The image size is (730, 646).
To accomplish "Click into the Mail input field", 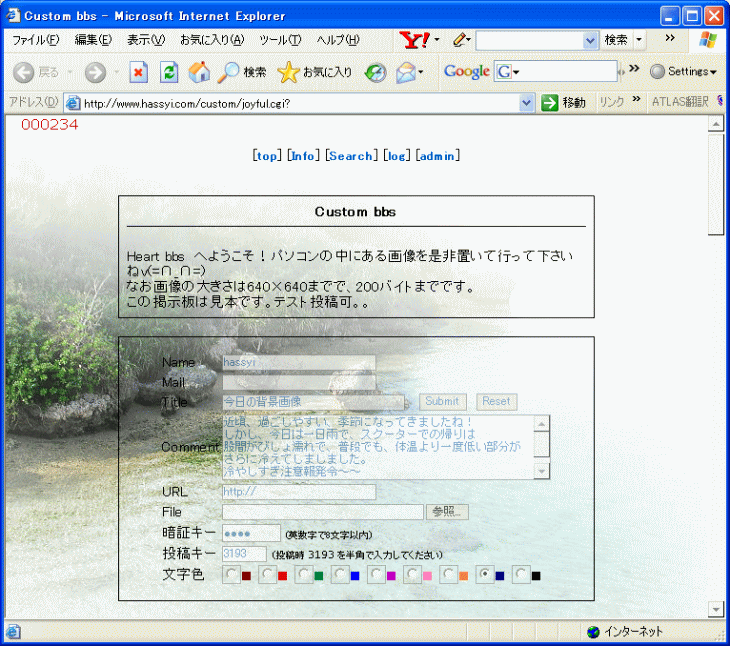I will pos(298,382).
